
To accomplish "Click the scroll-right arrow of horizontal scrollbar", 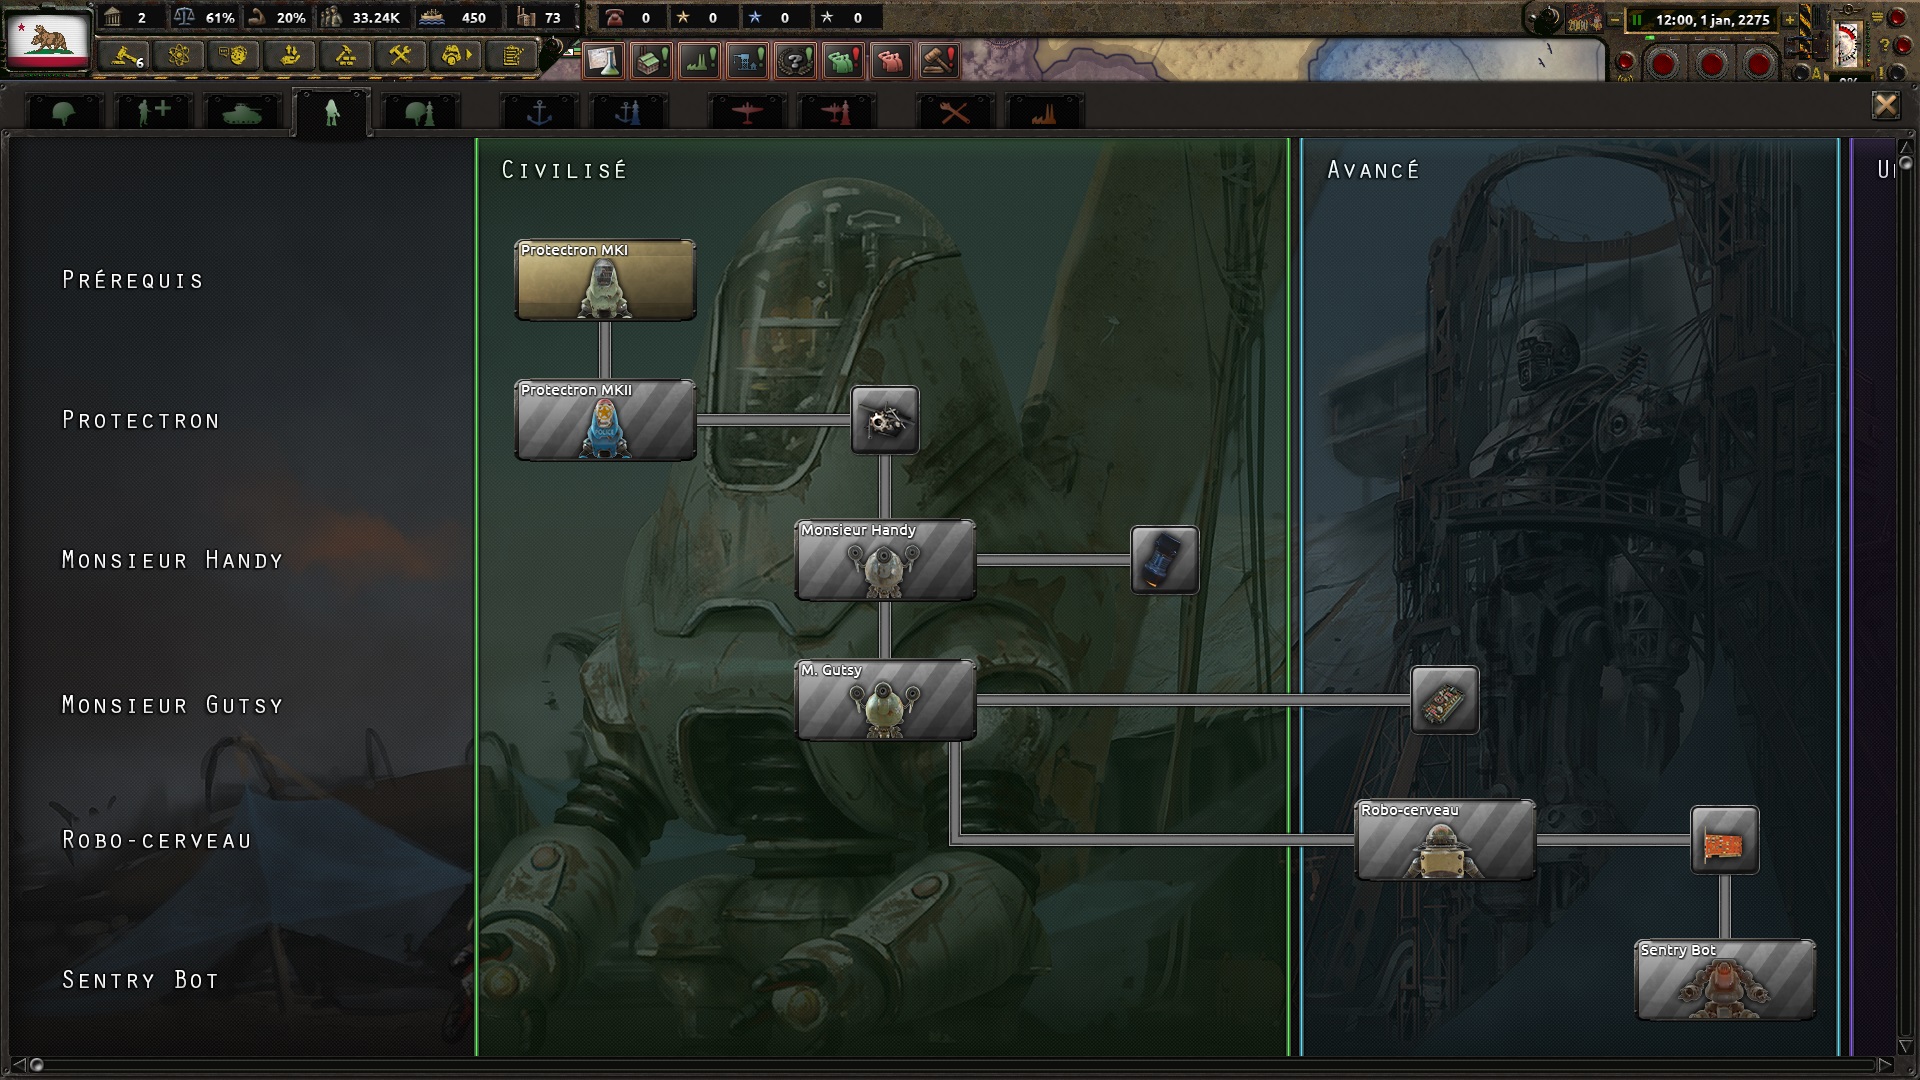I will point(1886,1065).
